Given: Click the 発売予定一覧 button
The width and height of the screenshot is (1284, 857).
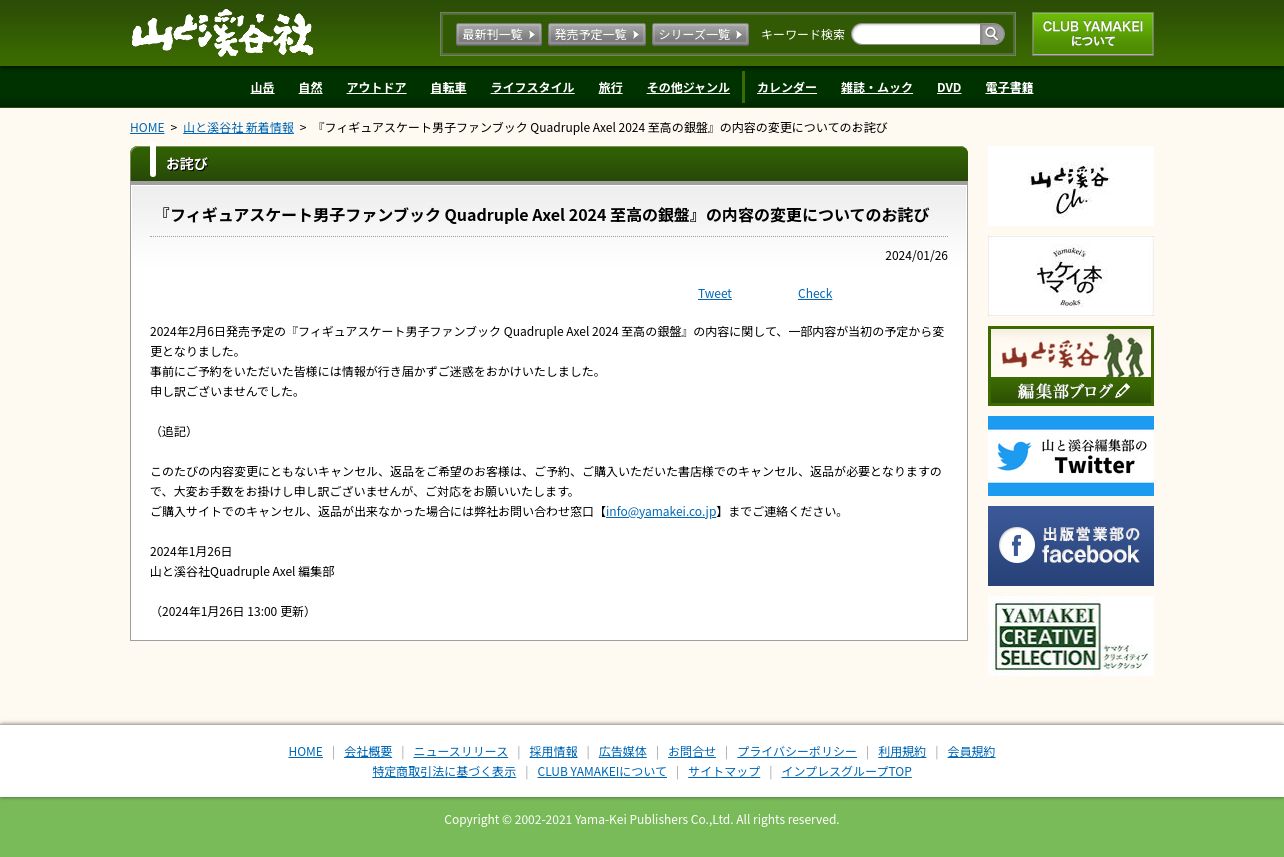Looking at the screenshot, I should (597, 34).
